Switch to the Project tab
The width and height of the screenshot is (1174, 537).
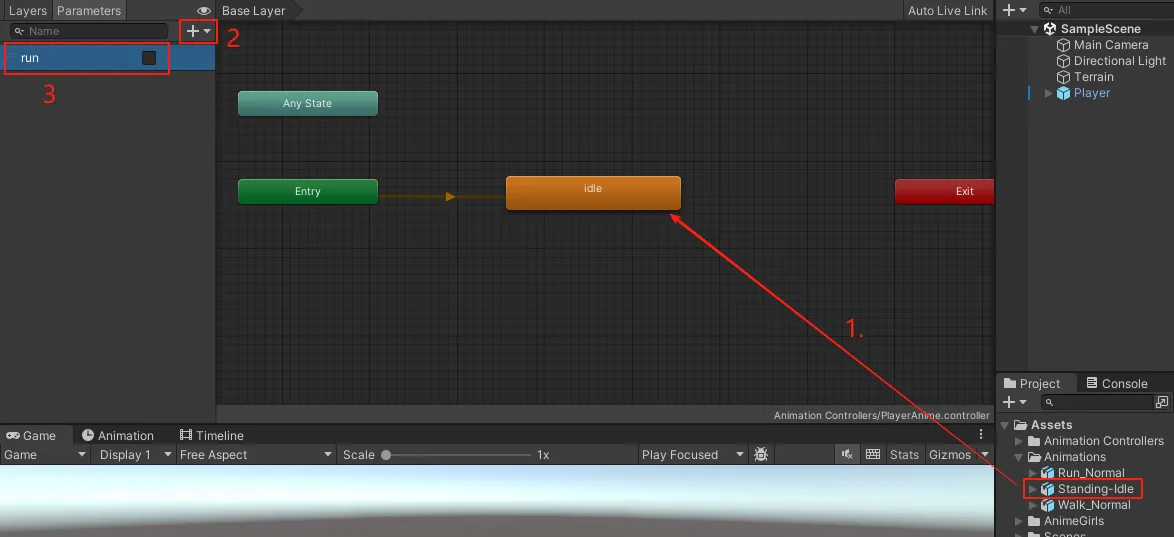point(1032,383)
